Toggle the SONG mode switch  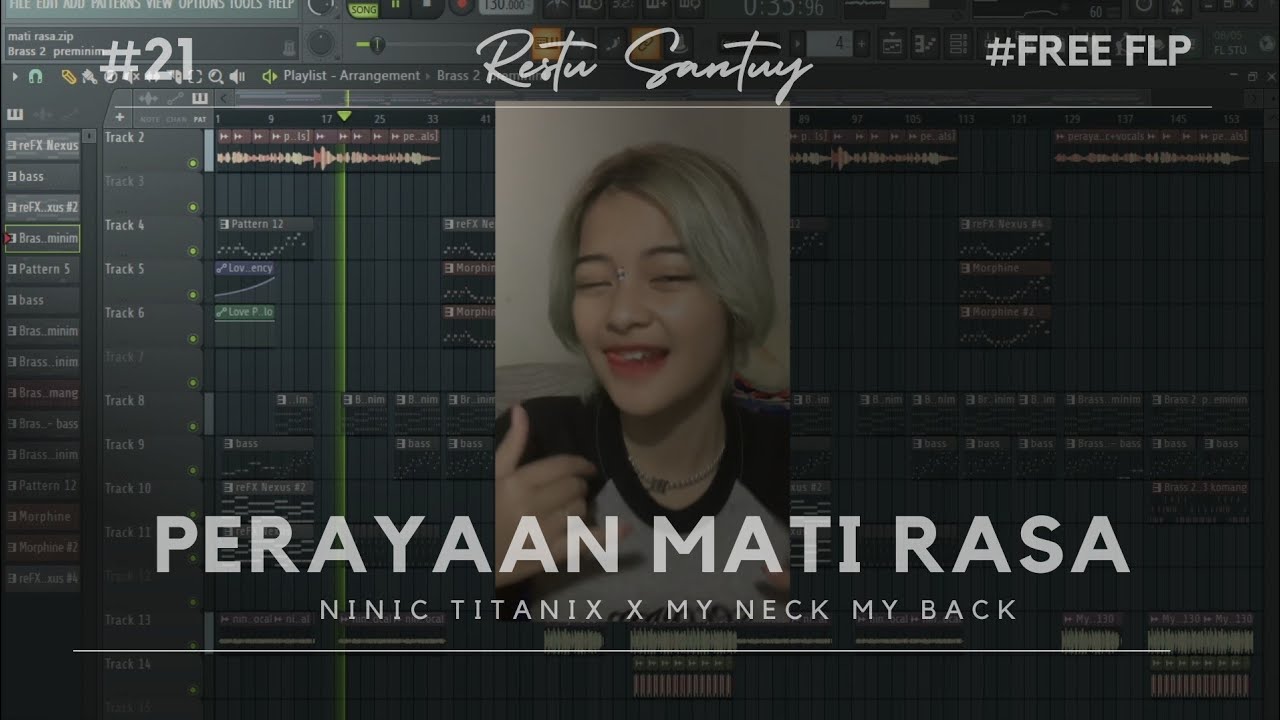(364, 10)
